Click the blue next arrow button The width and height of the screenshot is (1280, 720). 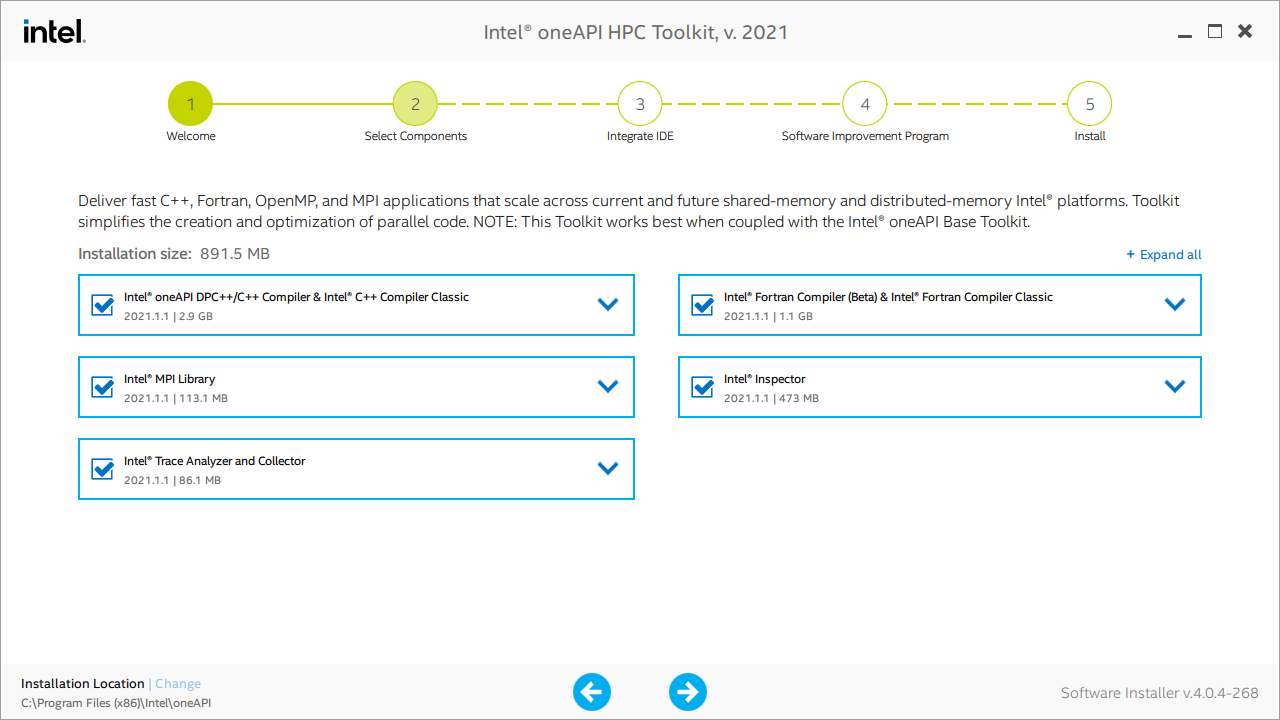[688, 691]
